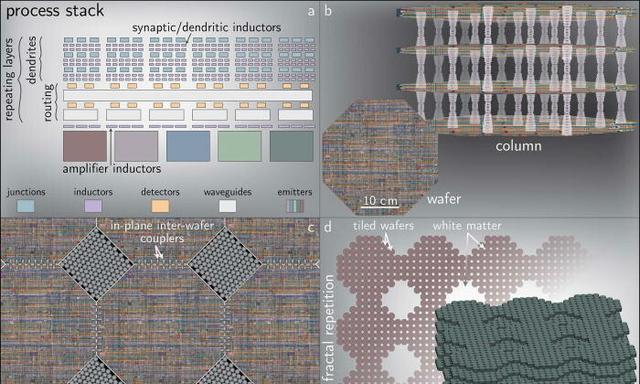640x384 pixels.
Task: Select the blue emitter block in process stack
Action: 188,146
